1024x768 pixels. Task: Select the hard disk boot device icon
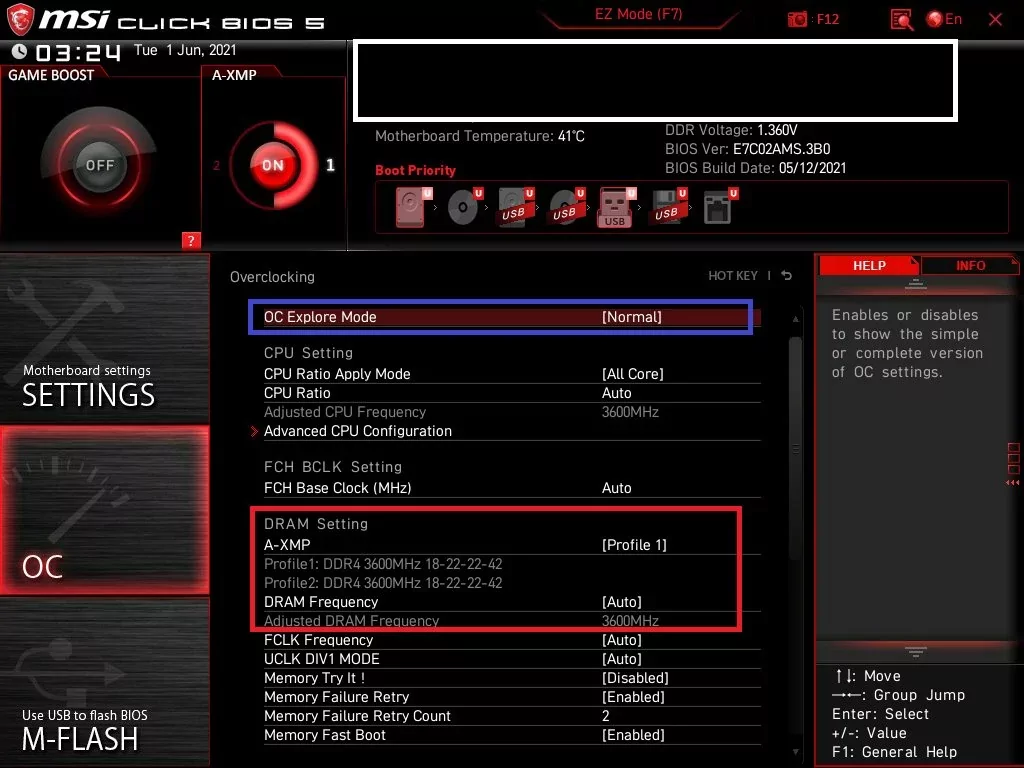[411, 208]
